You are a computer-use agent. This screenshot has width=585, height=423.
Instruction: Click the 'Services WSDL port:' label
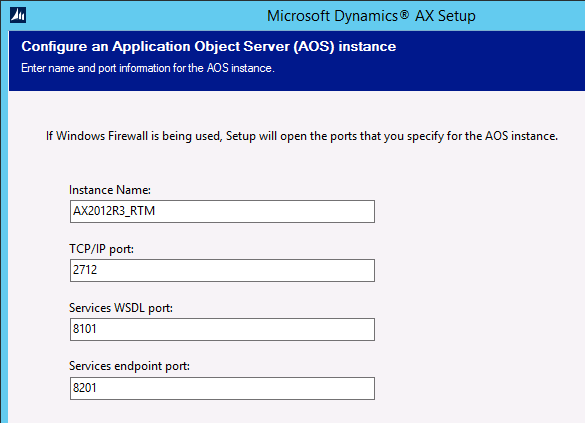121,308
